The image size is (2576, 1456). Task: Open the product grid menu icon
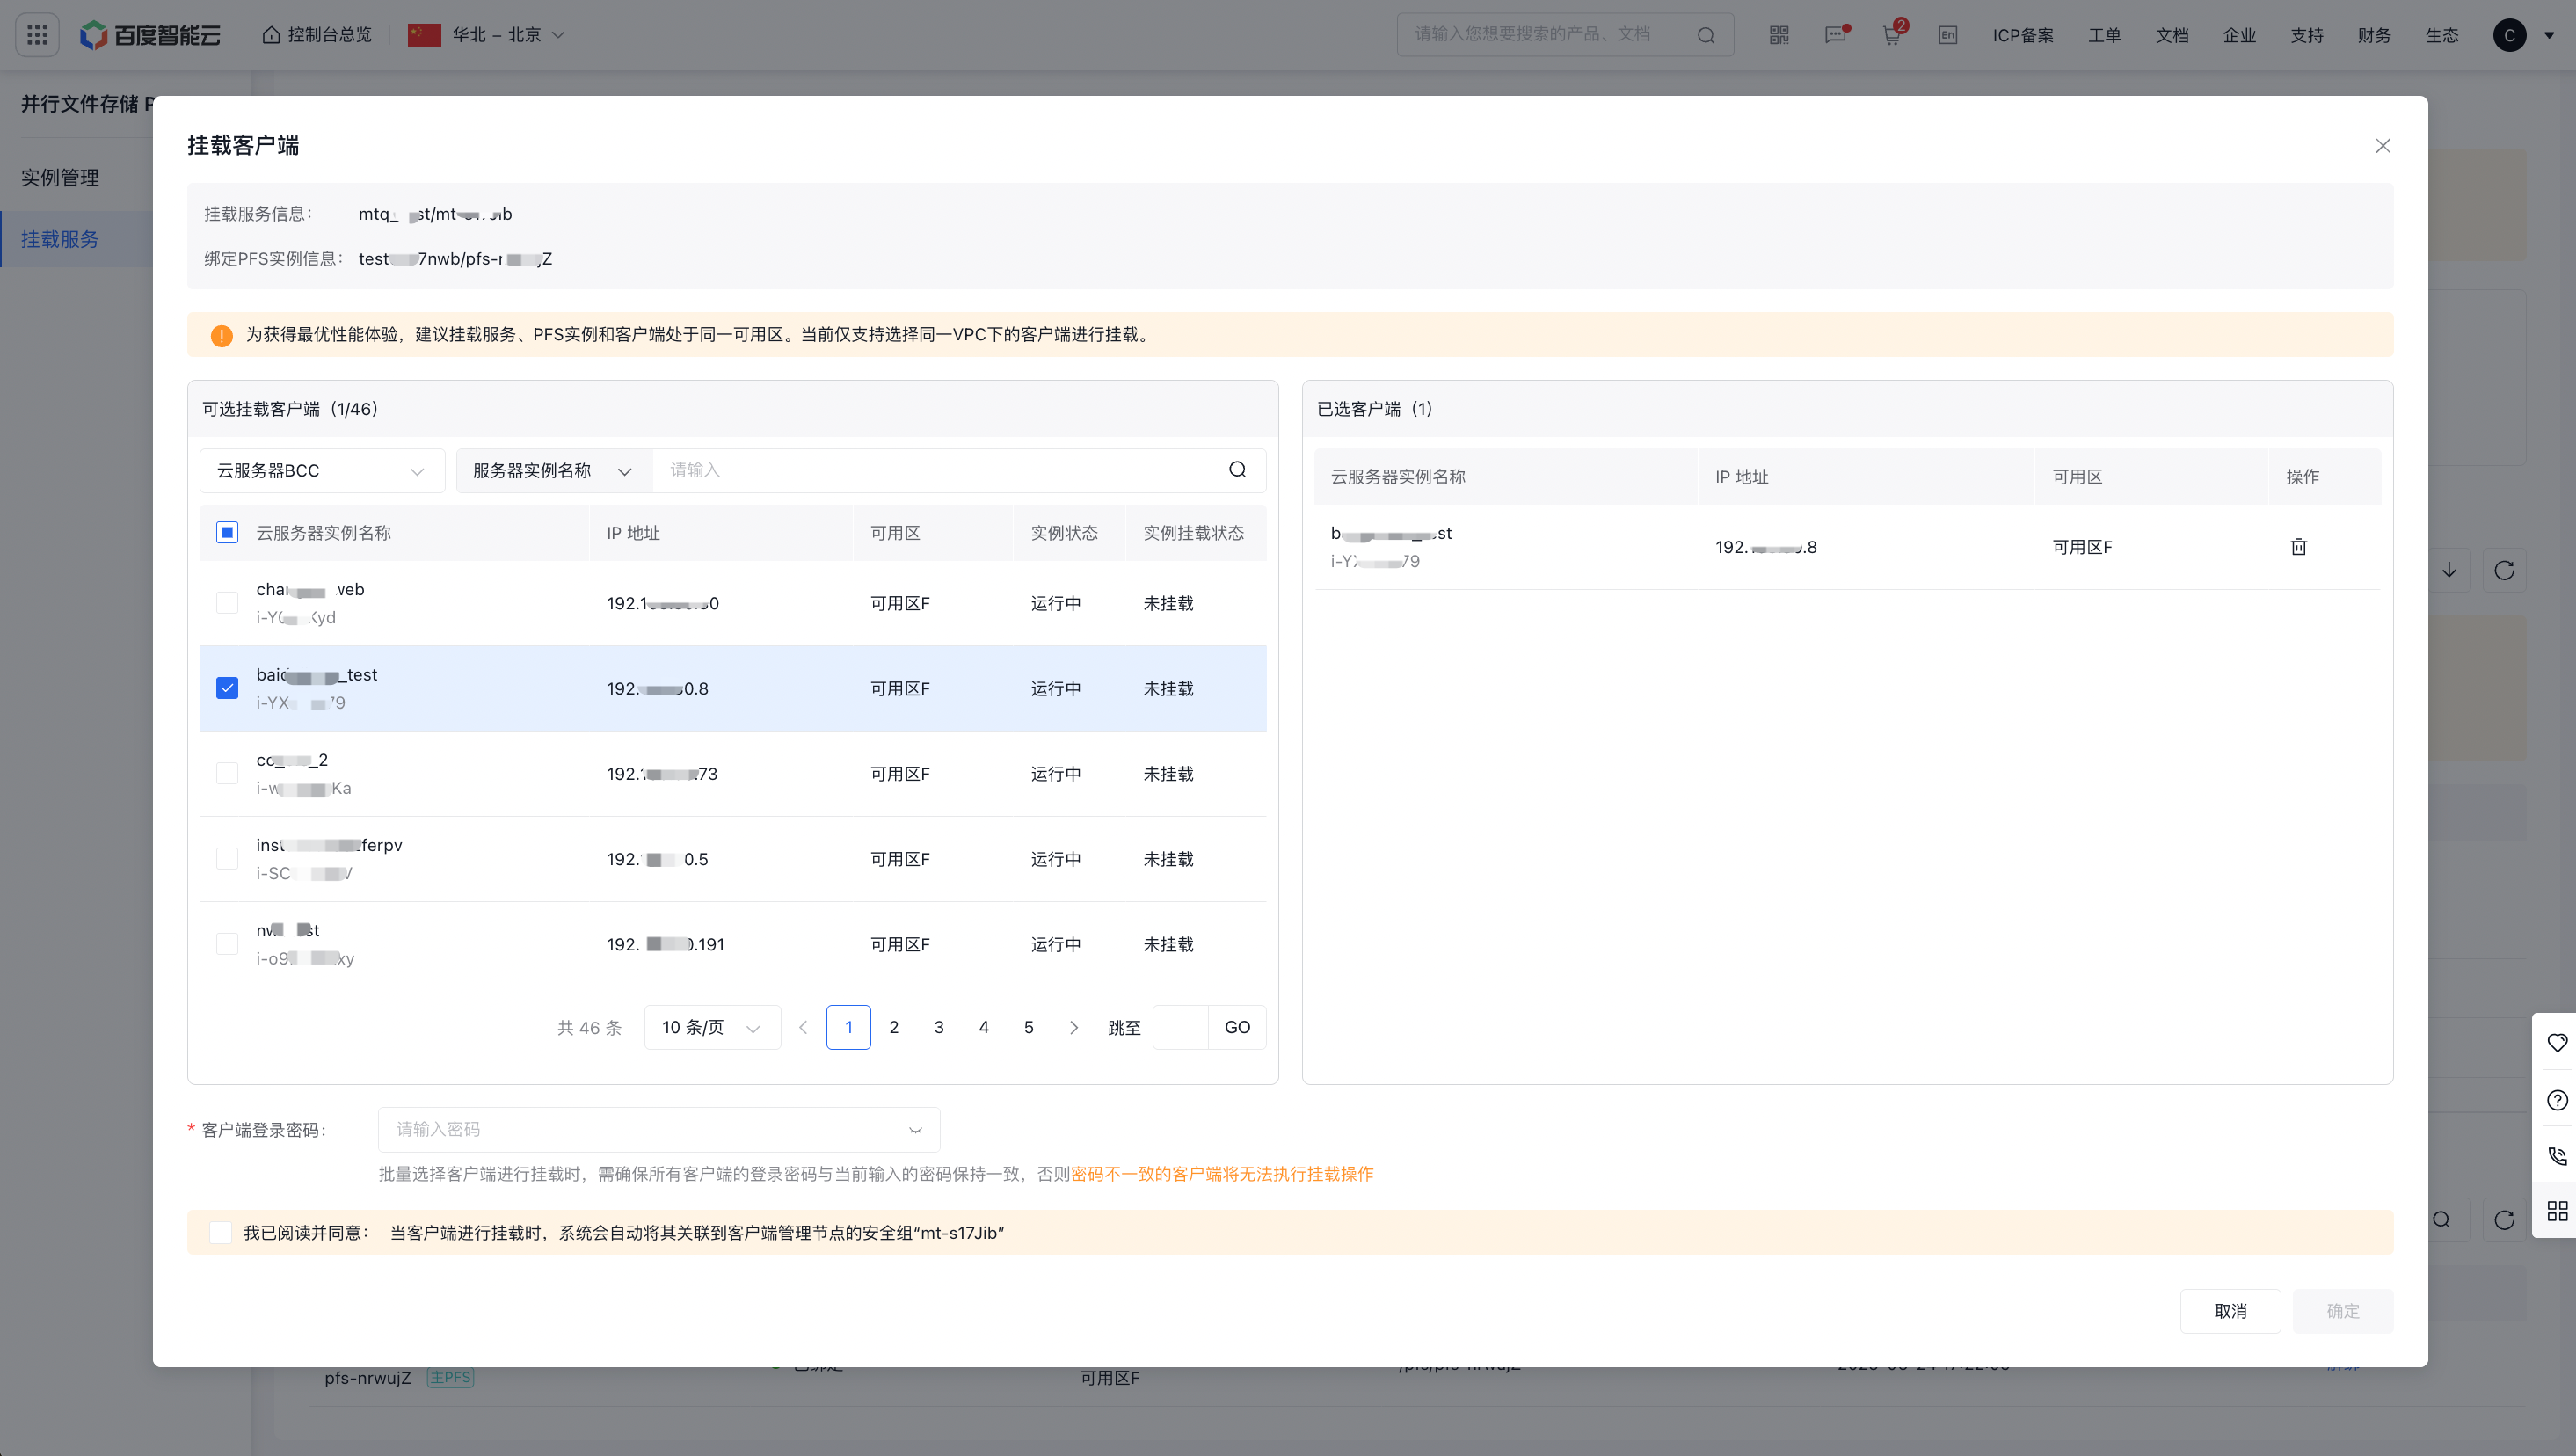click(37, 35)
